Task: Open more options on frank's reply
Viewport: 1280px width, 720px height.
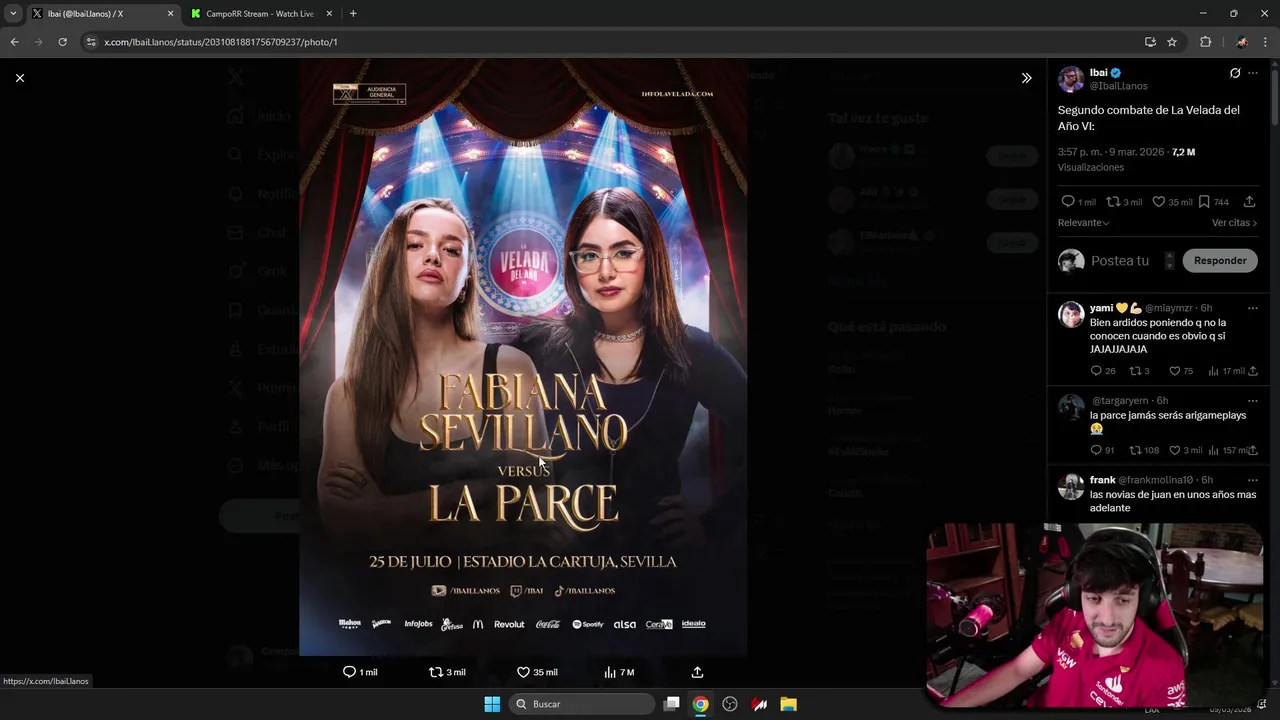Action: pyautogui.click(x=1253, y=480)
